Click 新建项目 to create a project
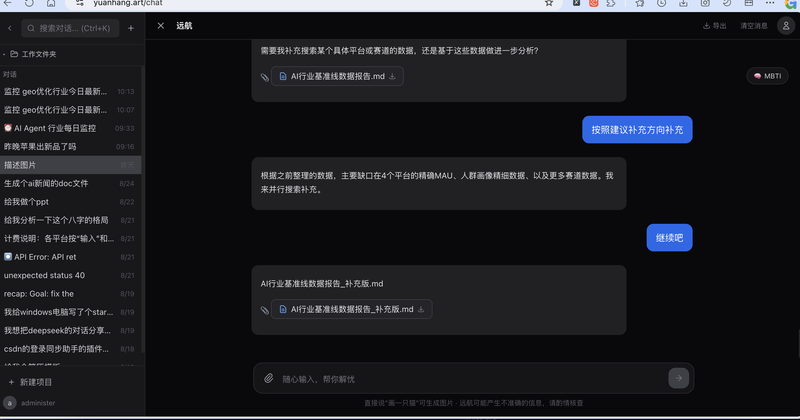This screenshot has height=420, width=800. pos(31,382)
